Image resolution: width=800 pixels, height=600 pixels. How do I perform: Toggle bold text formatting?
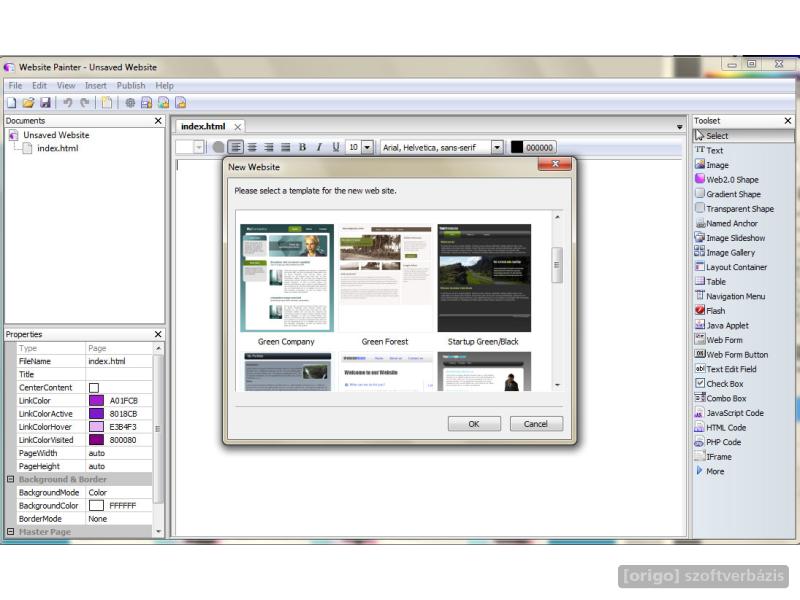click(x=302, y=147)
